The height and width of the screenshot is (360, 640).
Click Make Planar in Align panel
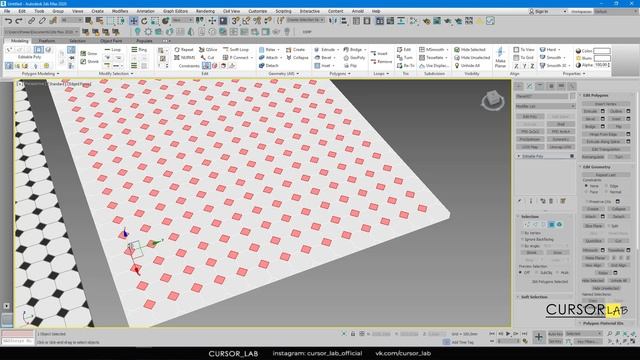tap(500, 58)
